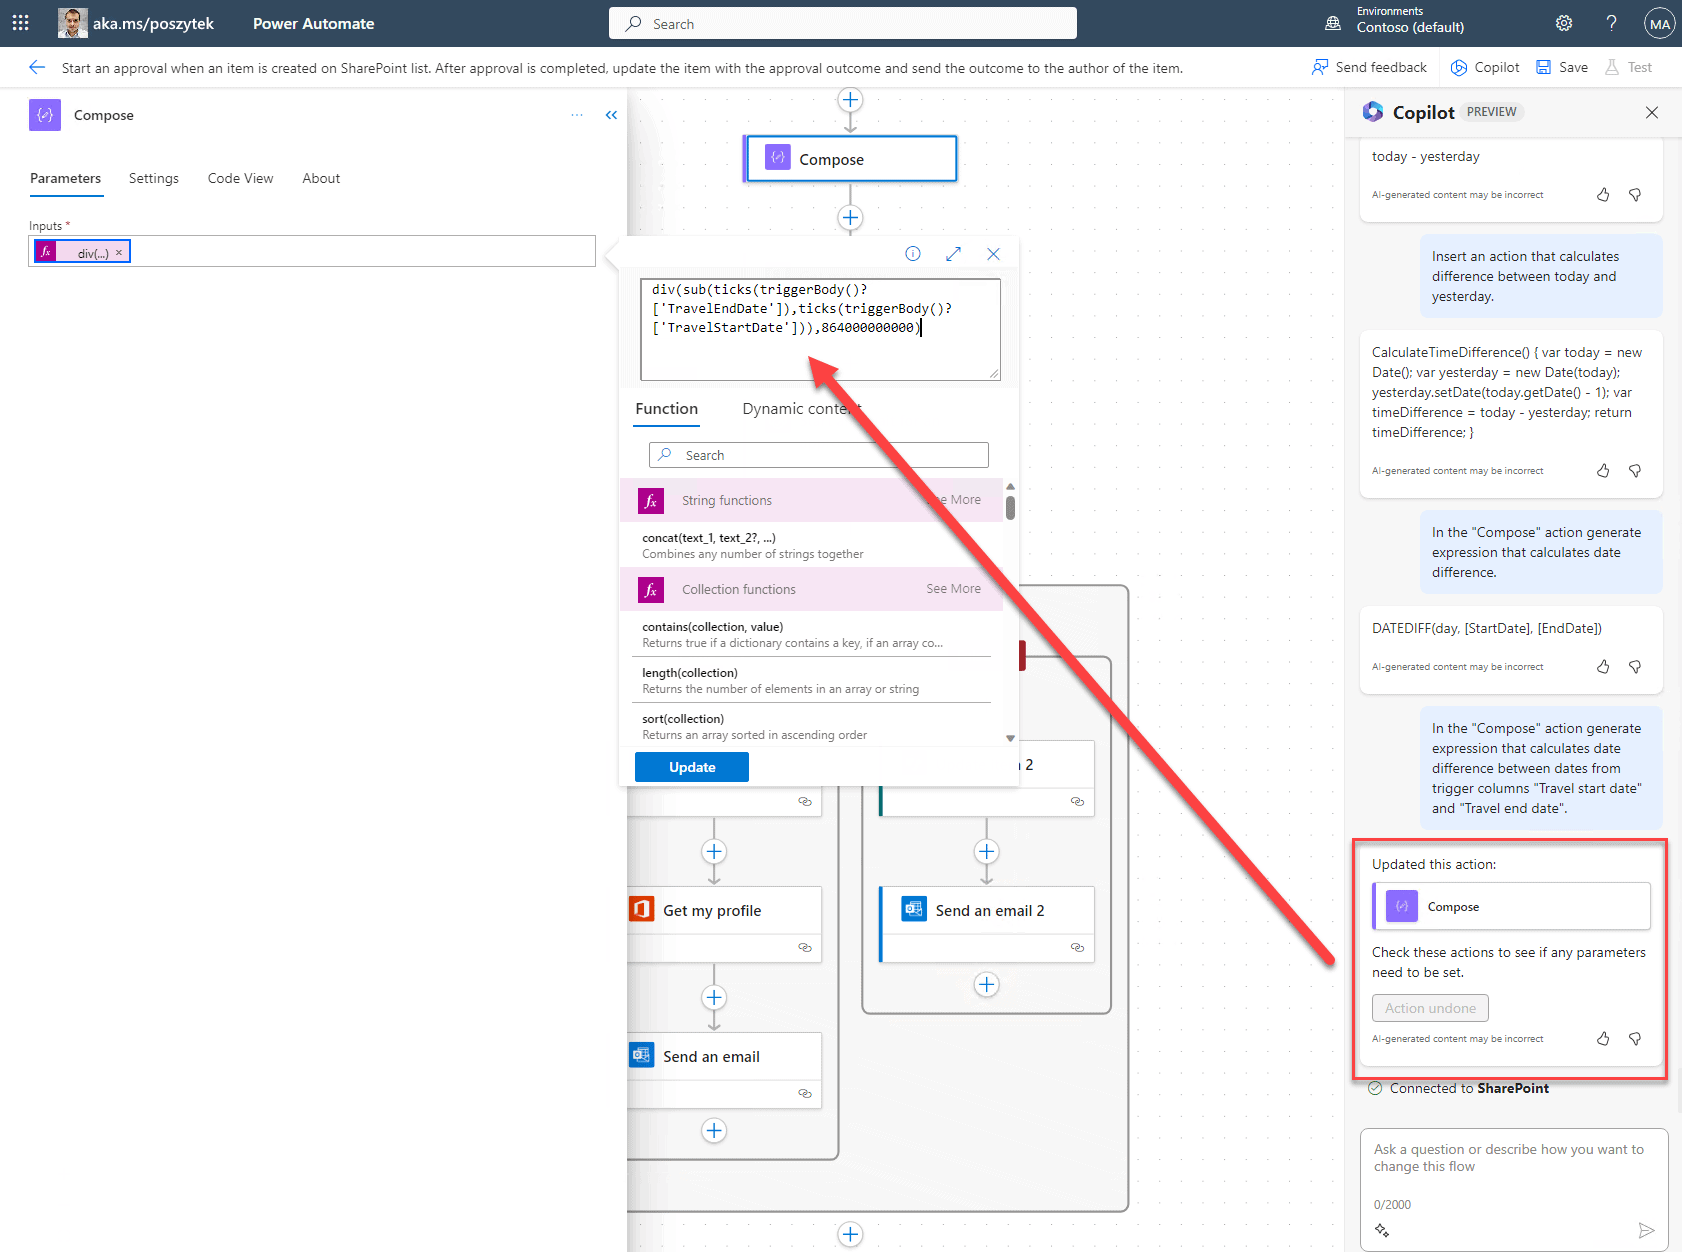The height and width of the screenshot is (1252, 1682).
Task: Expand String functions with See More
Action: tap(964, 500)
